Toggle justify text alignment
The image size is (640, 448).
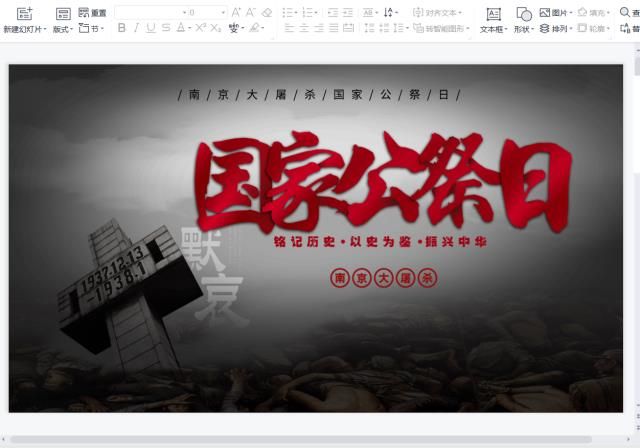point(333,28)
